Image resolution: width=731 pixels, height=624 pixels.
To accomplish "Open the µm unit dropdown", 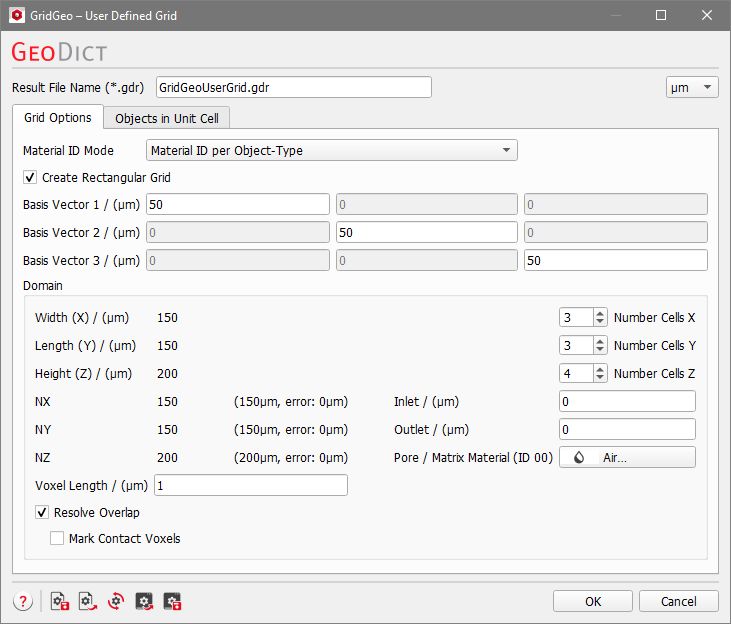I will pos(692,87).
